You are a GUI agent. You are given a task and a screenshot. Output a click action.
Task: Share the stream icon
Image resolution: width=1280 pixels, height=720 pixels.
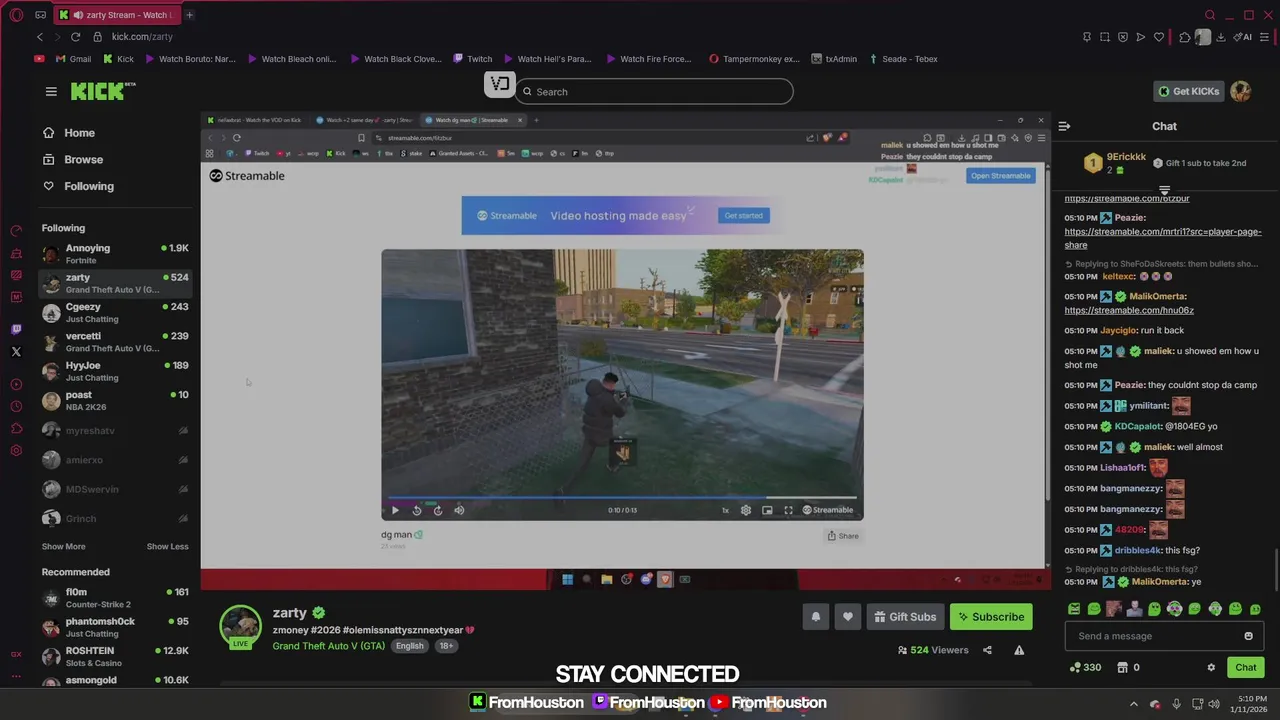tap(987, 650)
